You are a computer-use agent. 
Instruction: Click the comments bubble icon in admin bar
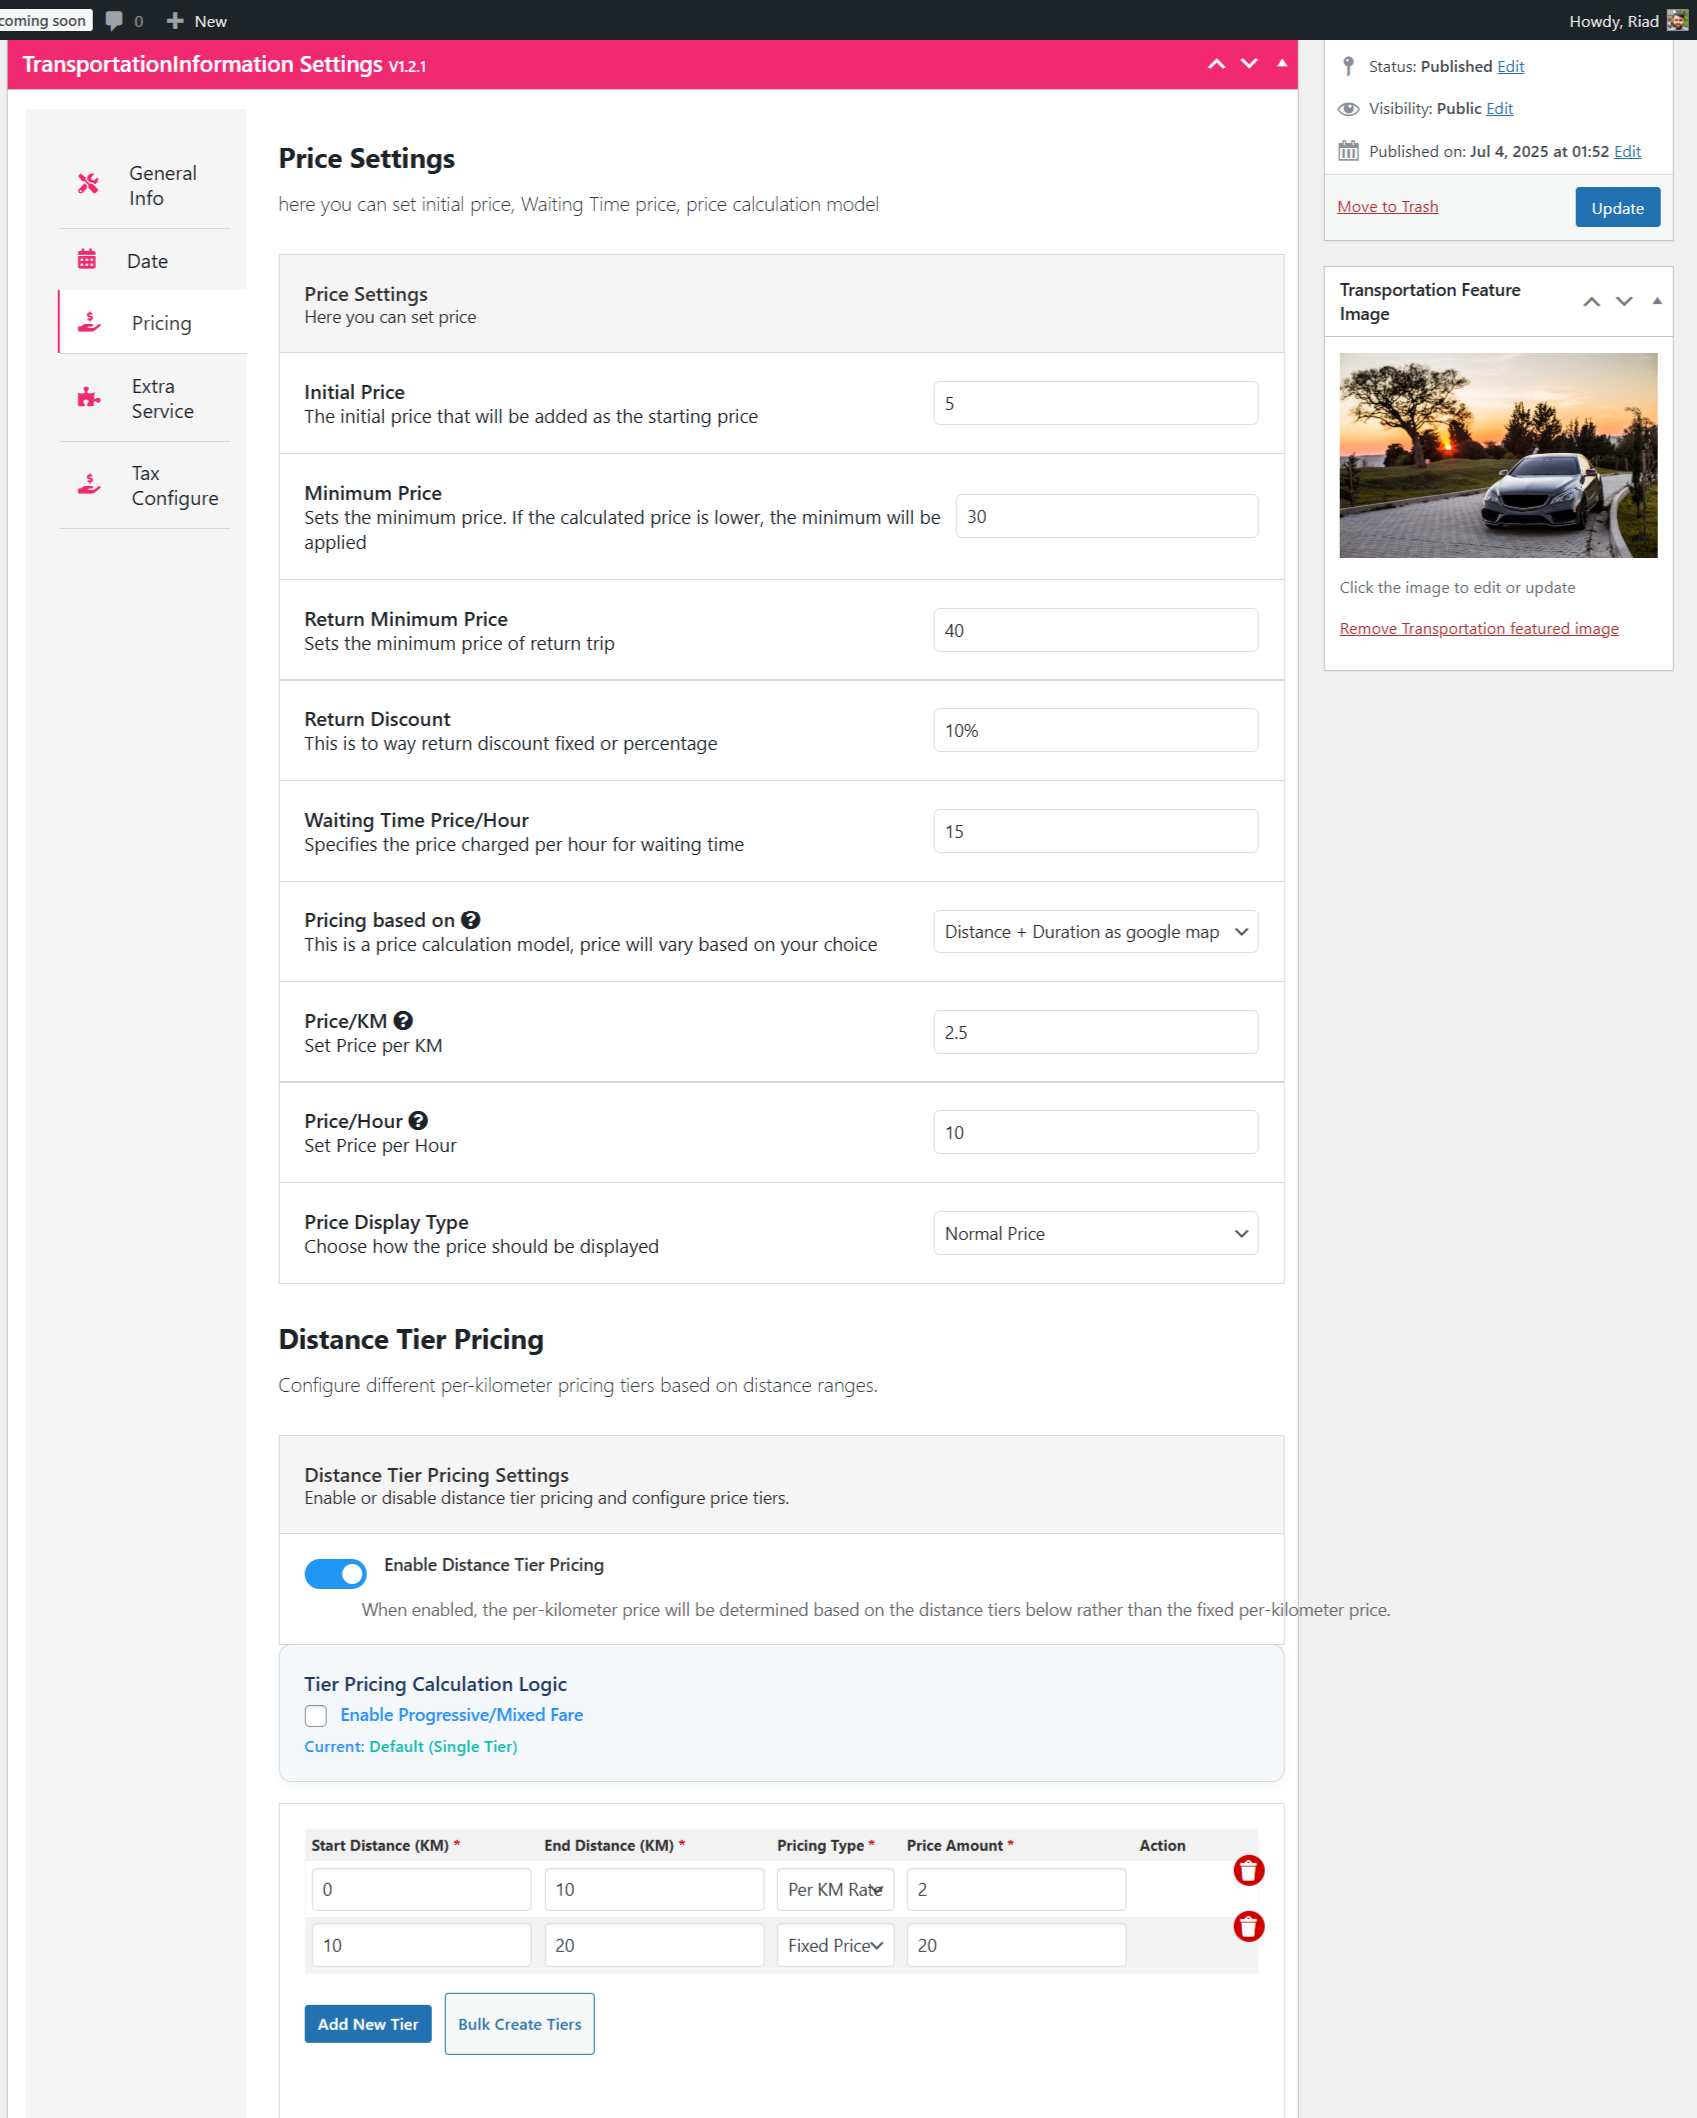point(114,21)
